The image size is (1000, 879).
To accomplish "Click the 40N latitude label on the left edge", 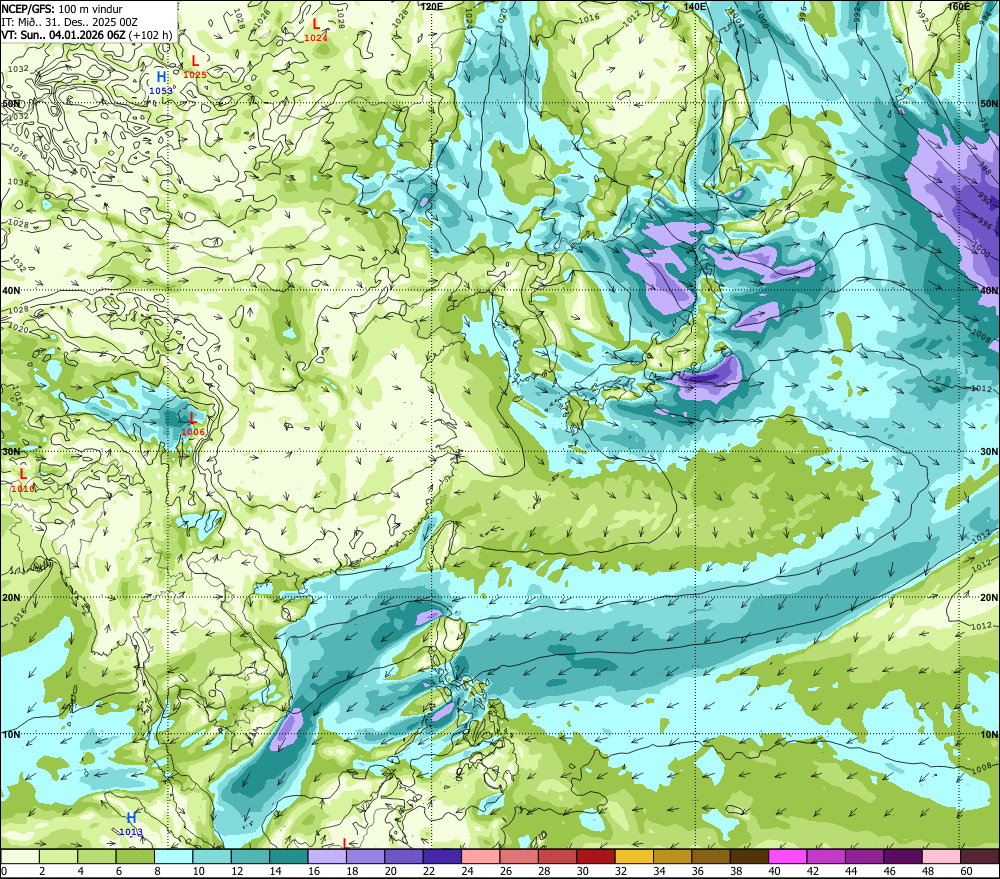I will 11,290.
